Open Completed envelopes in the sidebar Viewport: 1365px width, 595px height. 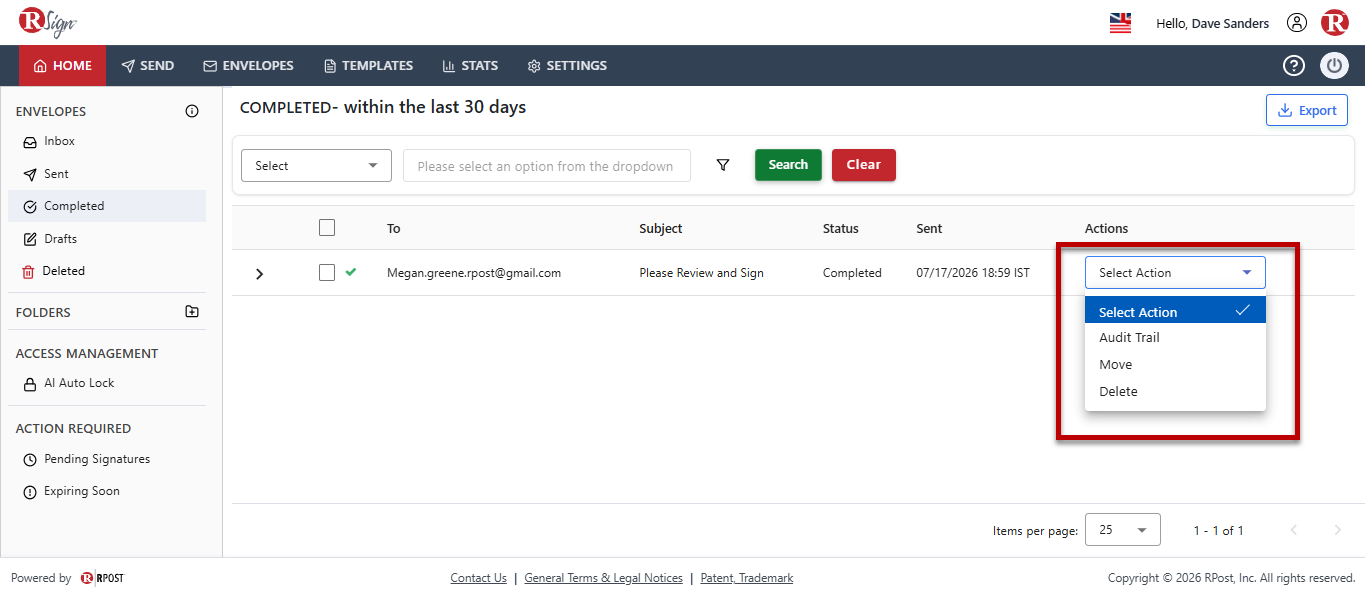[x=107, y=206]
